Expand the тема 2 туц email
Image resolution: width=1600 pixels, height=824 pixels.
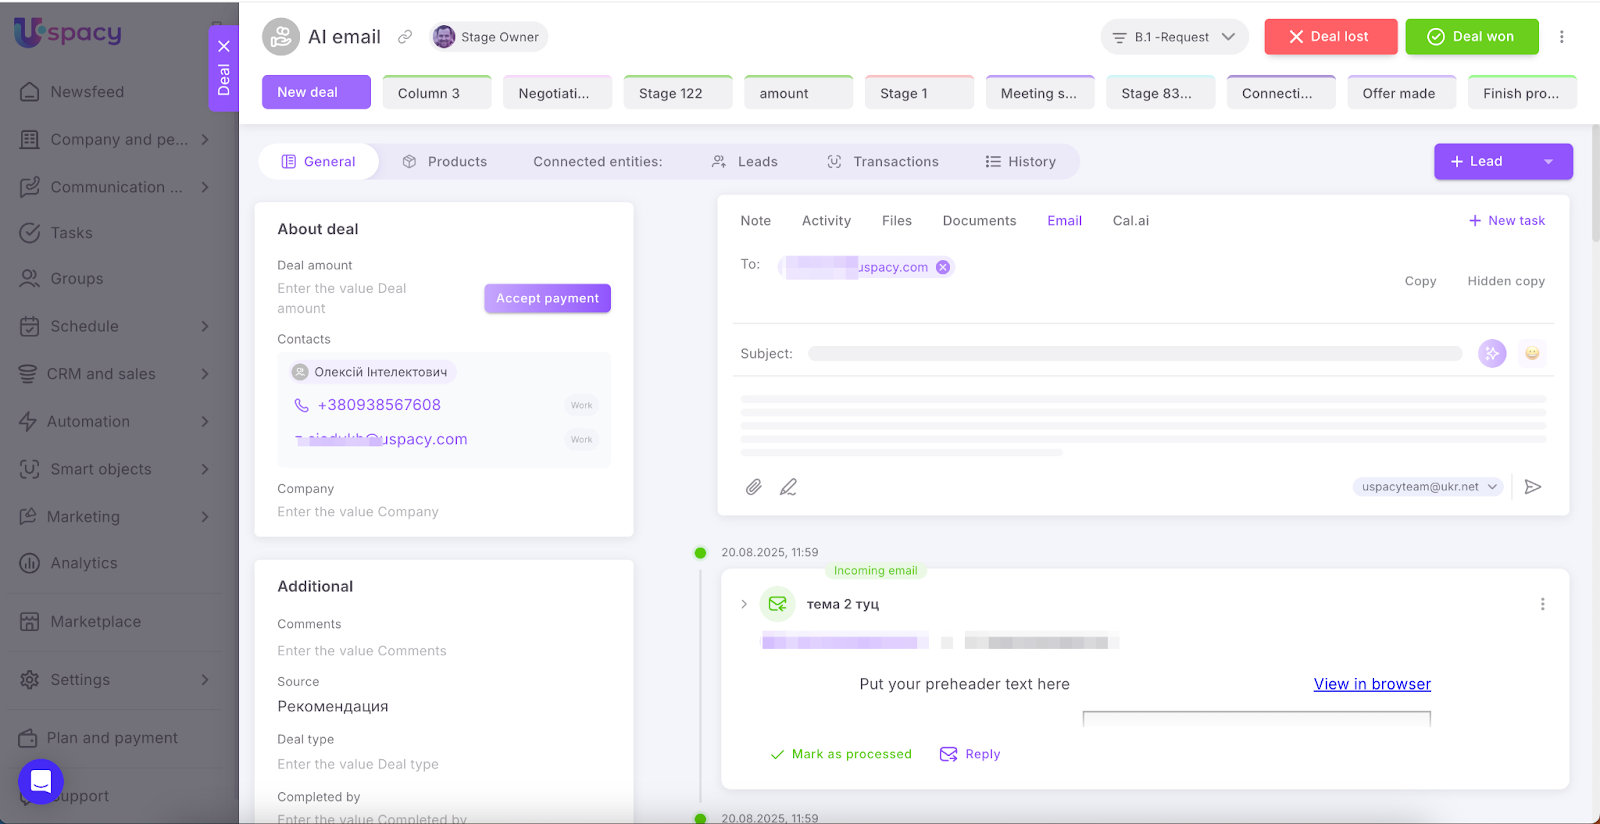tap(744, 604)
